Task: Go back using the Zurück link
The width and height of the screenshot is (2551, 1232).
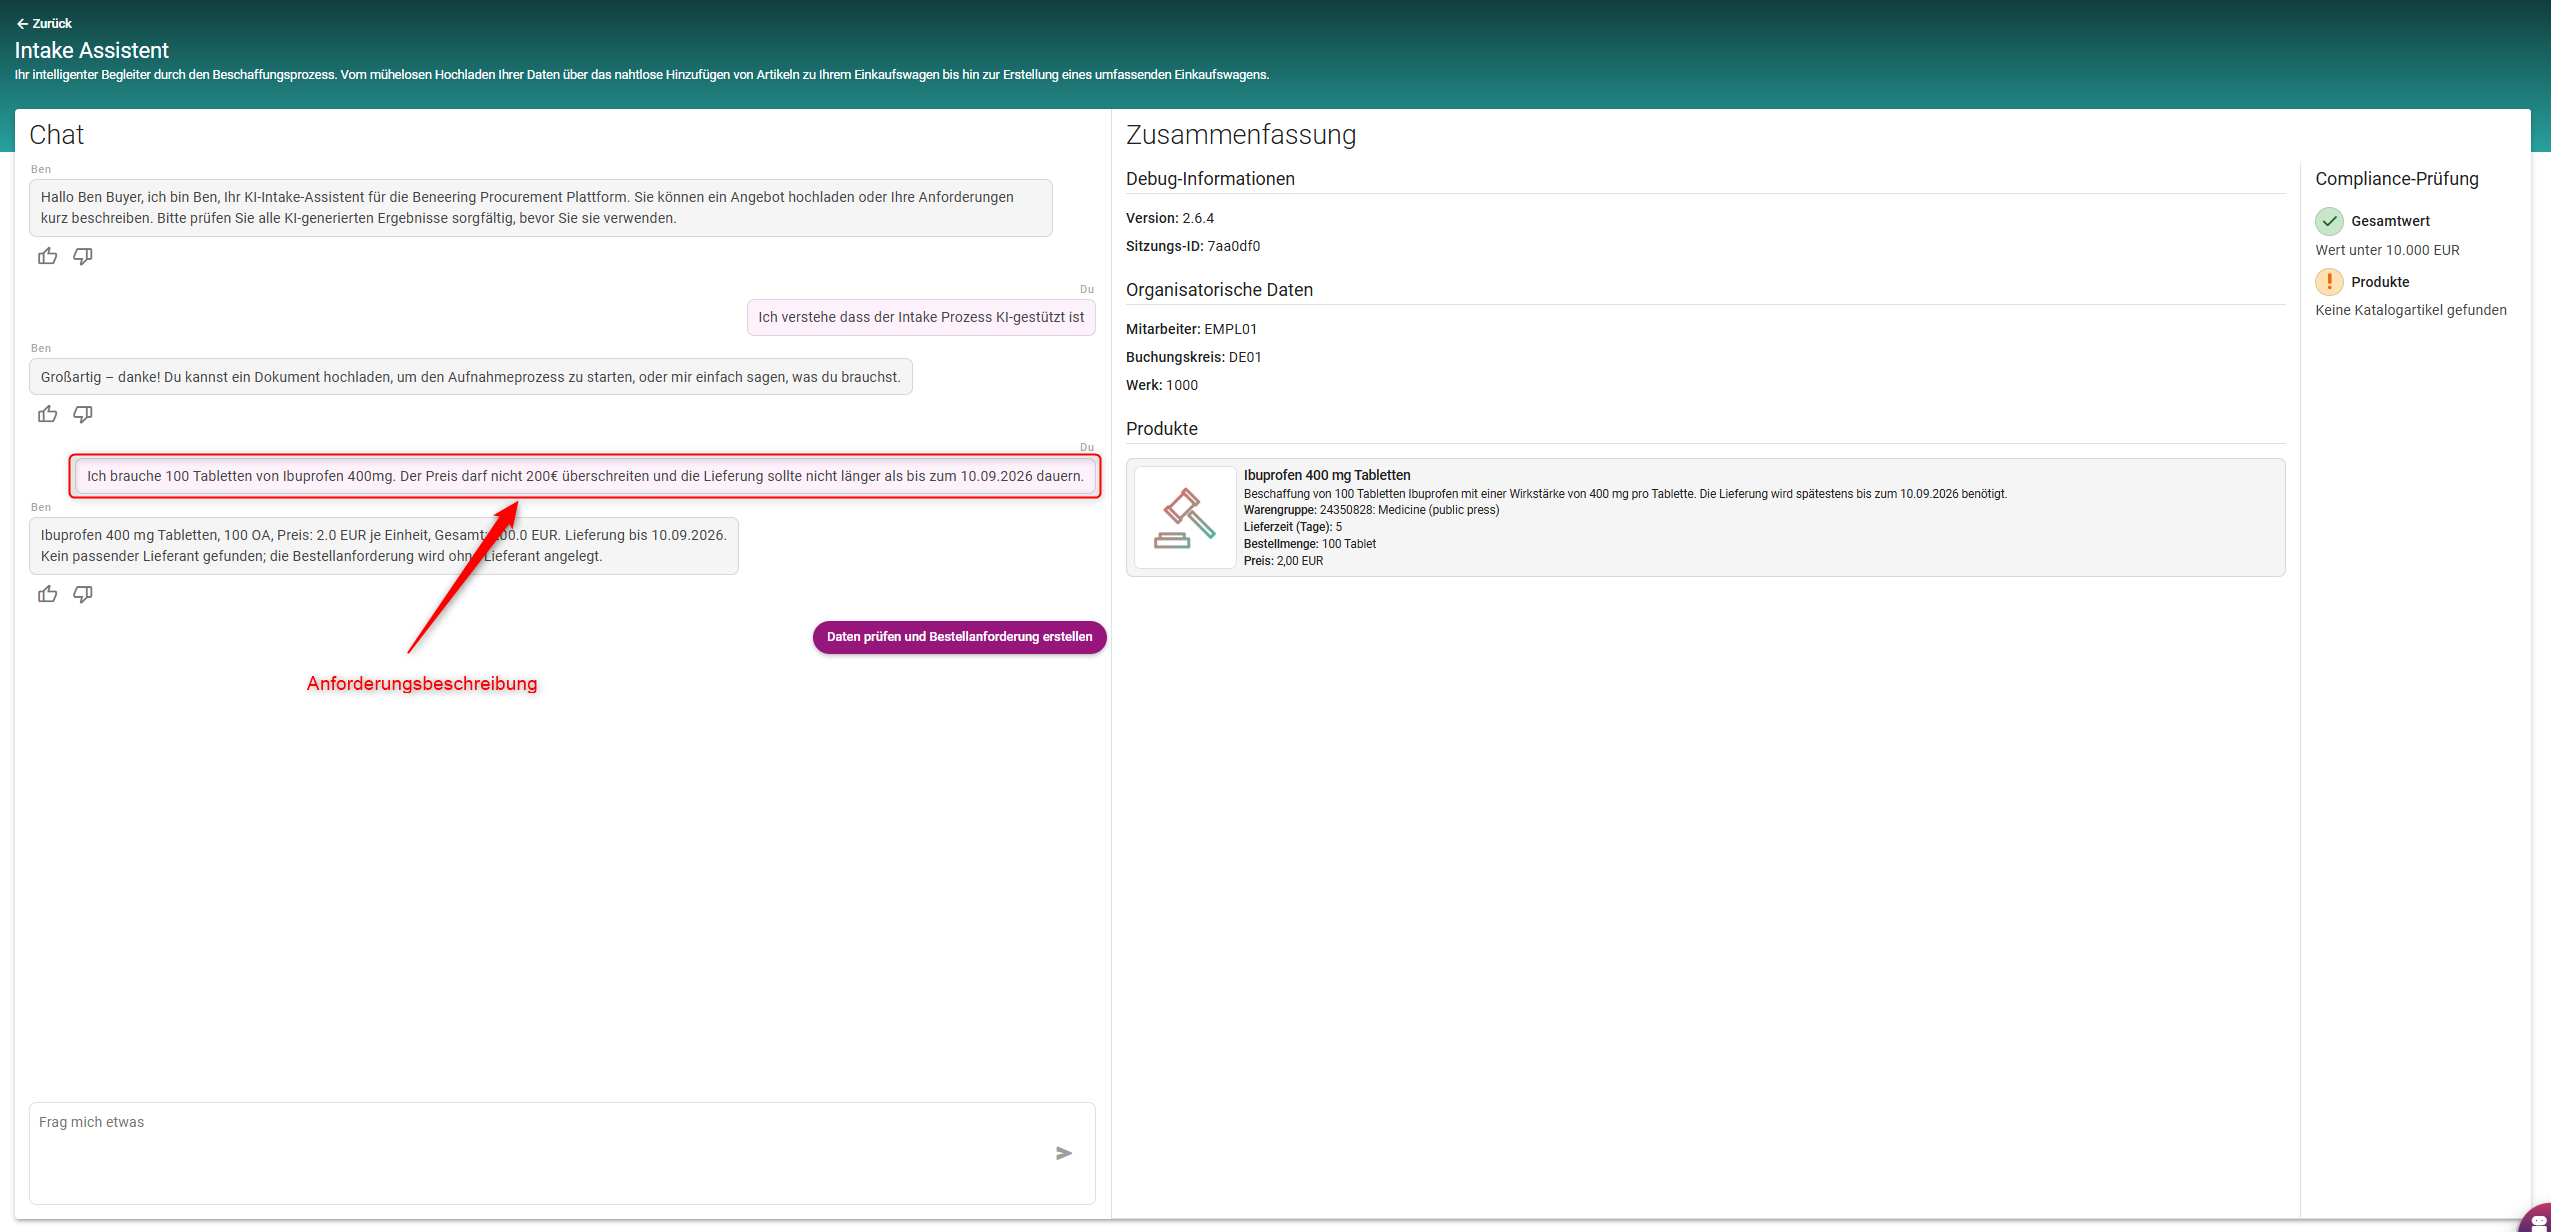Action: [44, 23]
